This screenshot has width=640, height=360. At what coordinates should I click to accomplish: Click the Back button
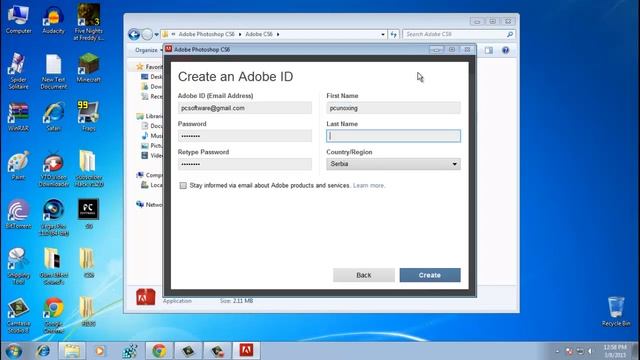pos(364,275)
